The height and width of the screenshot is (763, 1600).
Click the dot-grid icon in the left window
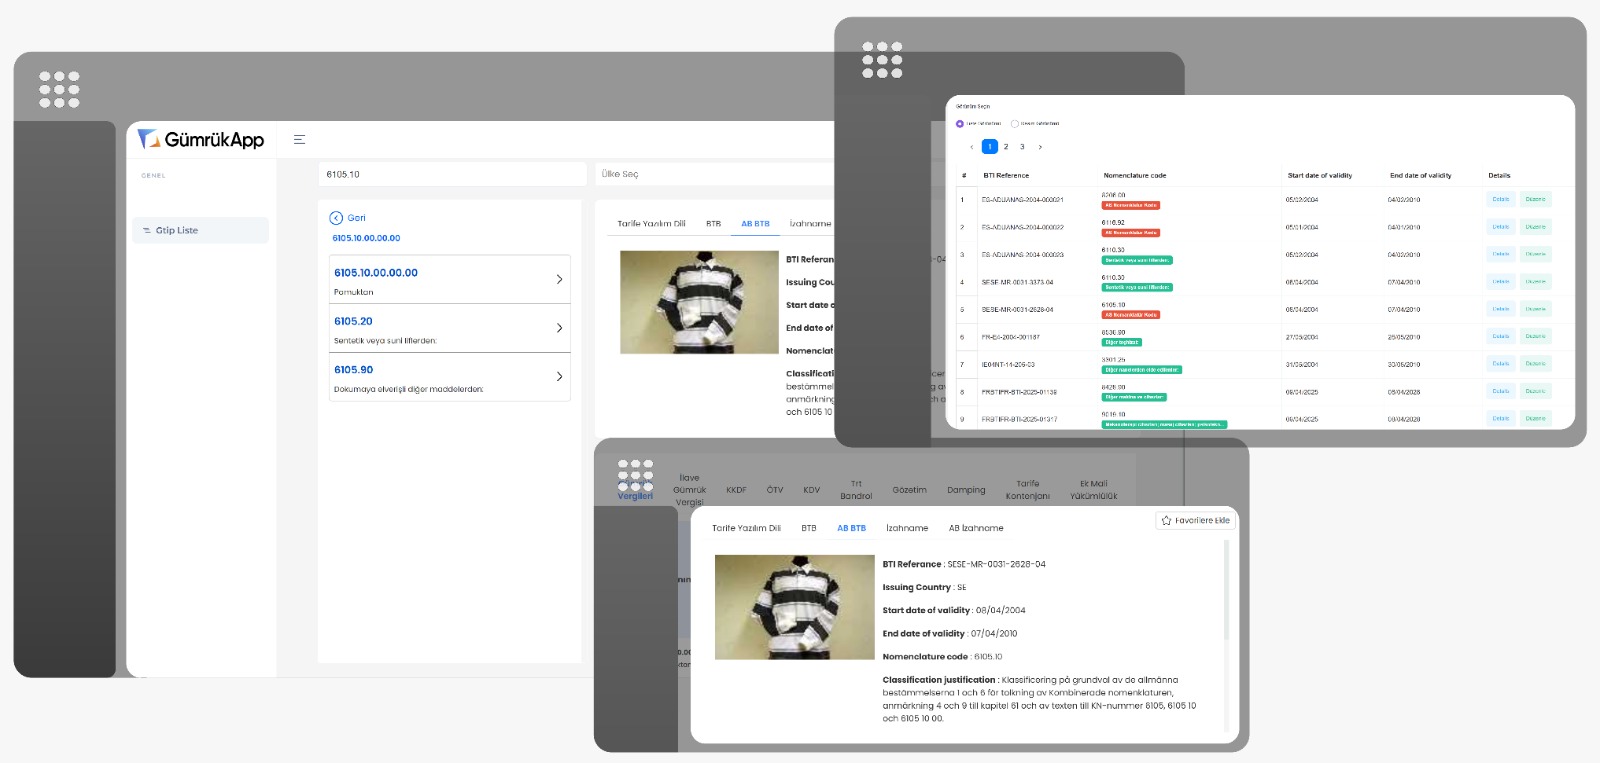[x=59, y=90]
